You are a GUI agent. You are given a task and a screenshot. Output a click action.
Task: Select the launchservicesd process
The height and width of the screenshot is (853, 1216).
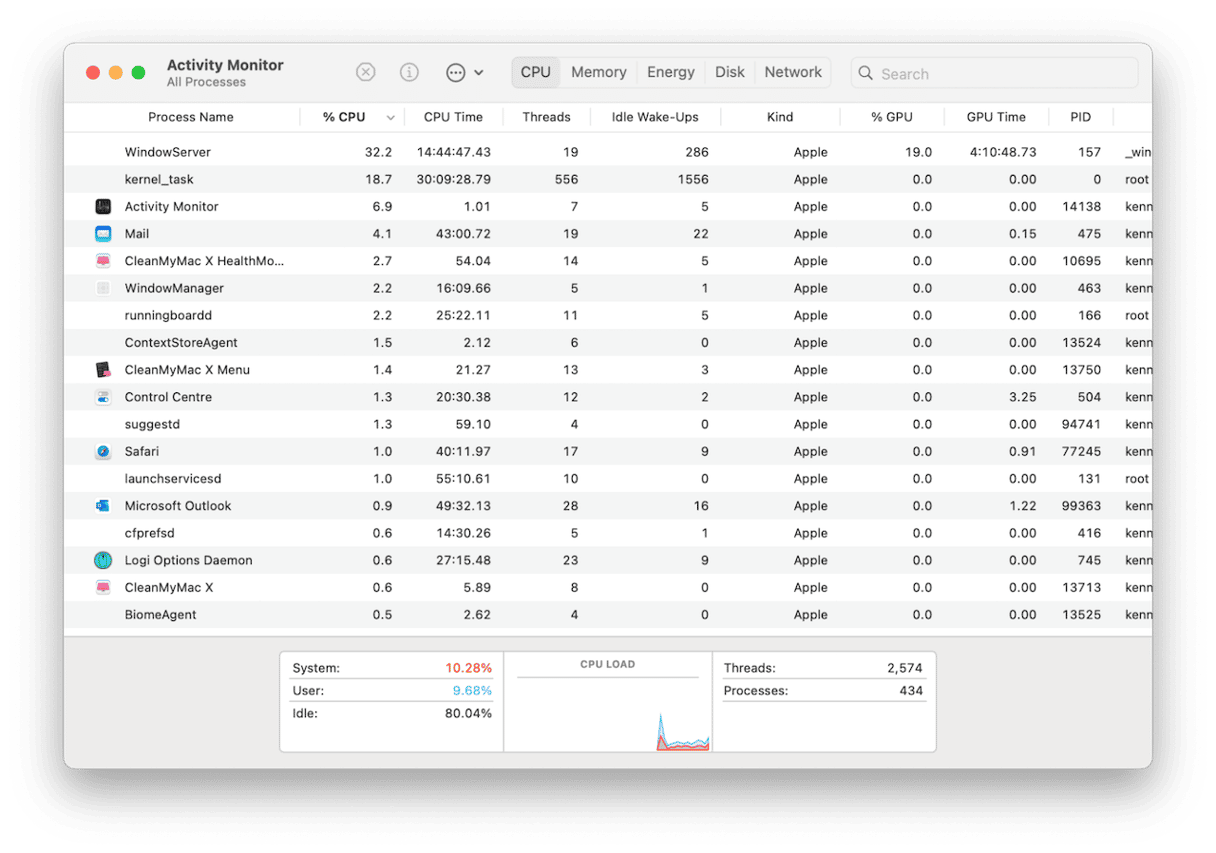[608, 478]
